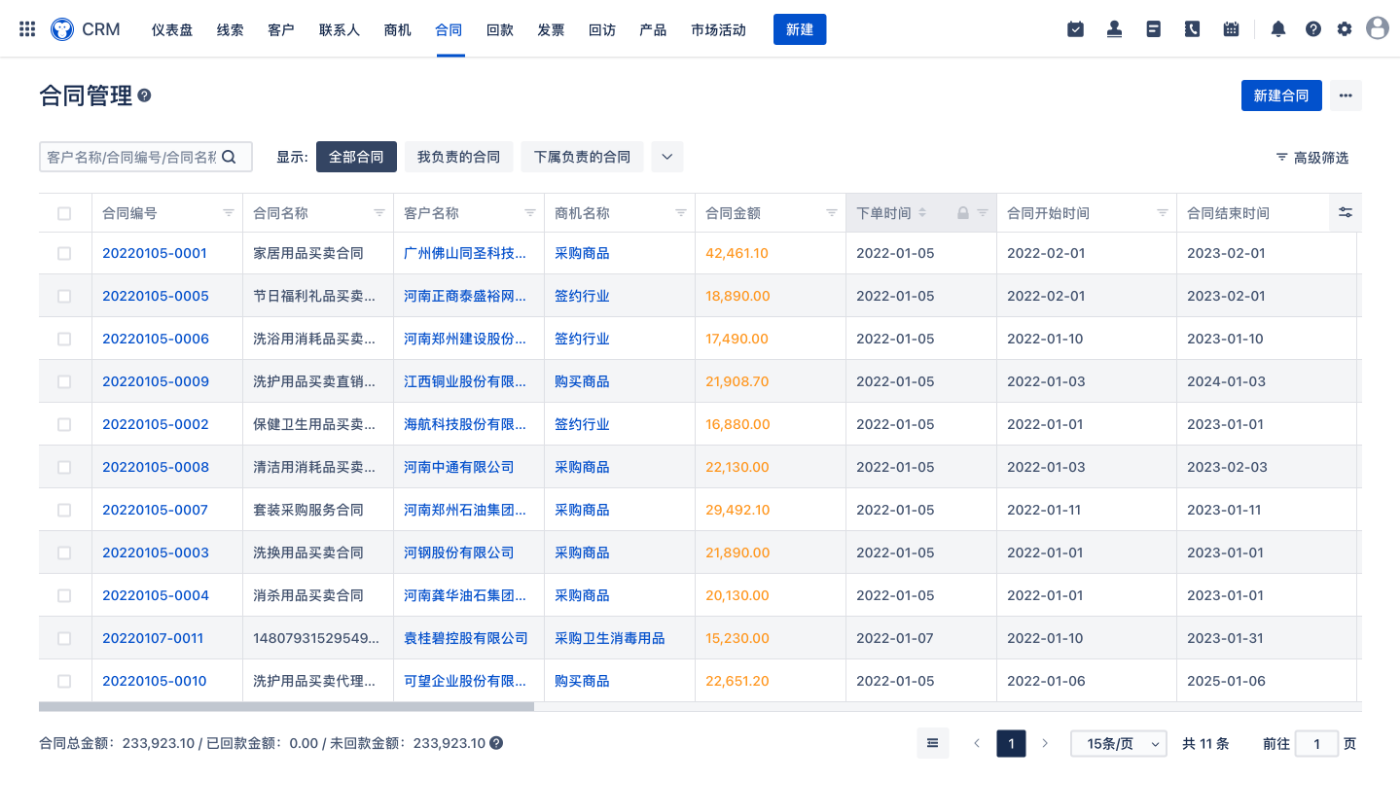Open the notifications bell
This screenshot has width=1400, height=786.
tap(1278, 29)
